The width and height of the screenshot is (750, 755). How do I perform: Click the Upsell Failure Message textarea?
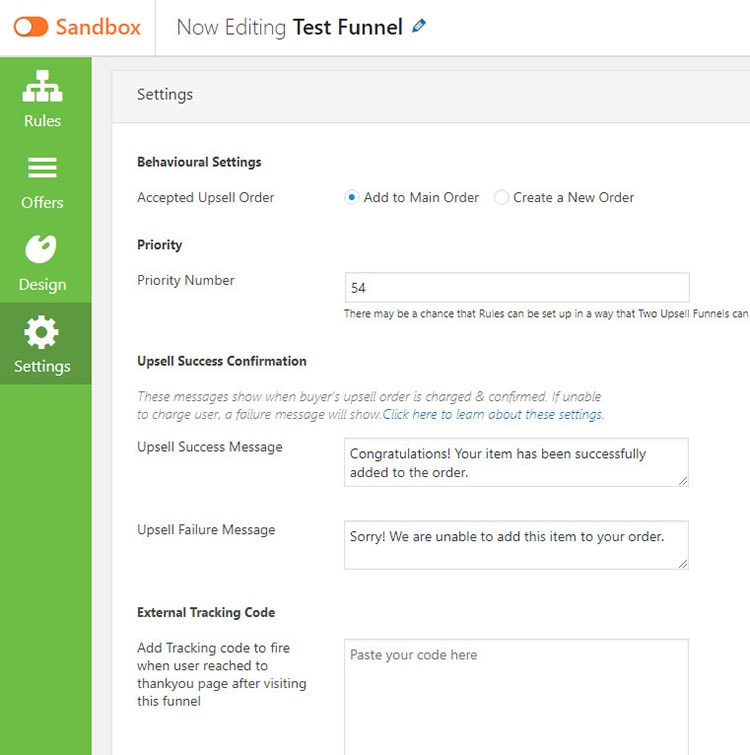516,545
